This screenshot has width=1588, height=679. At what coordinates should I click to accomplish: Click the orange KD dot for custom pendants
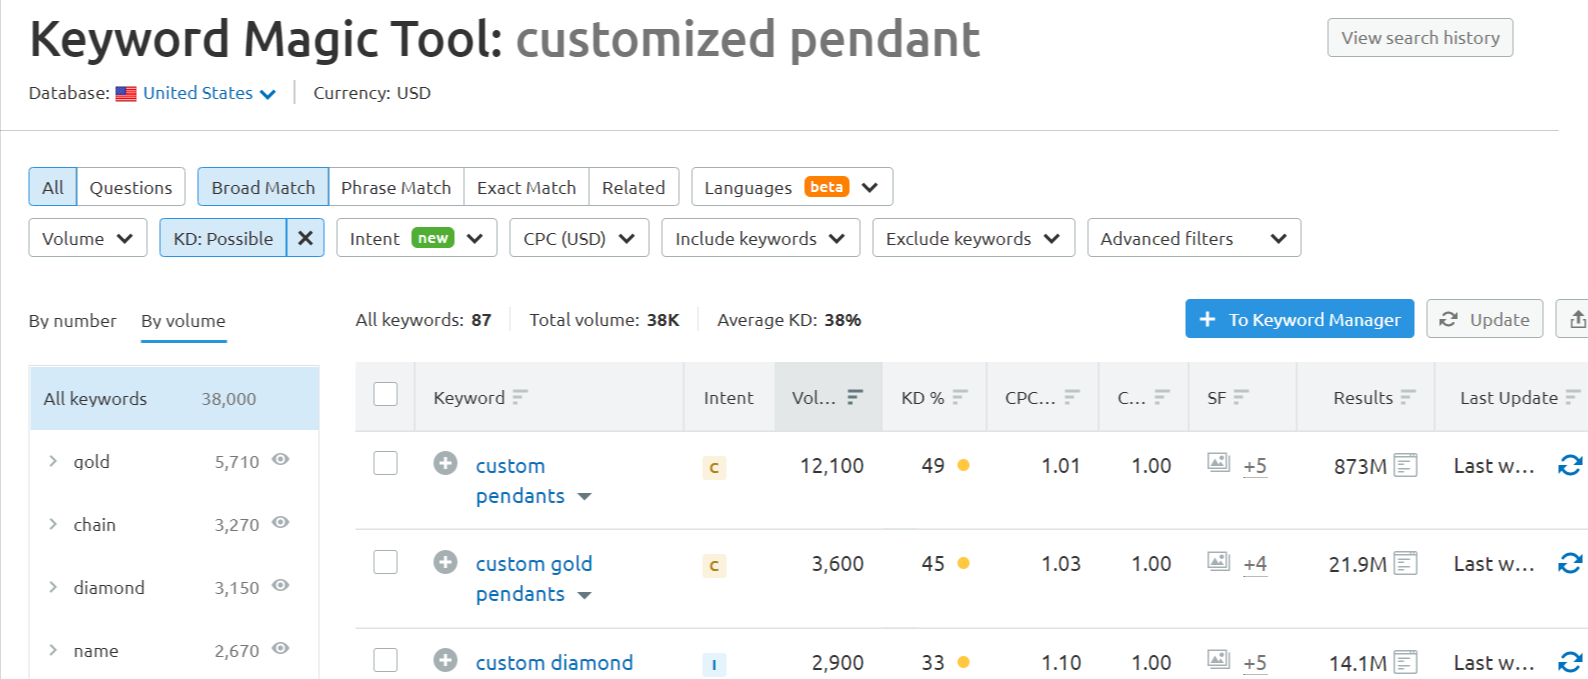tap(963, 465)
